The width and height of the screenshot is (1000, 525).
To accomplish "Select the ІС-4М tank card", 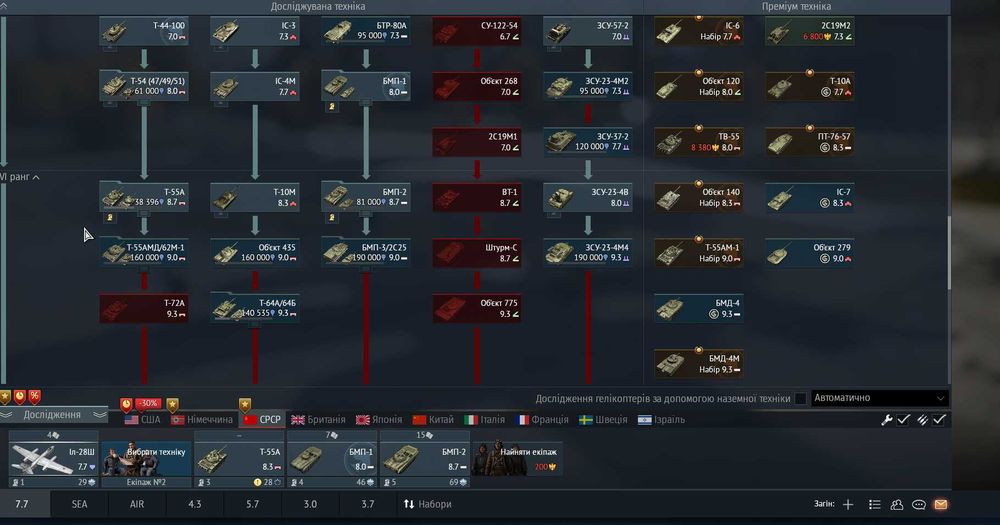I will point(255,86).
